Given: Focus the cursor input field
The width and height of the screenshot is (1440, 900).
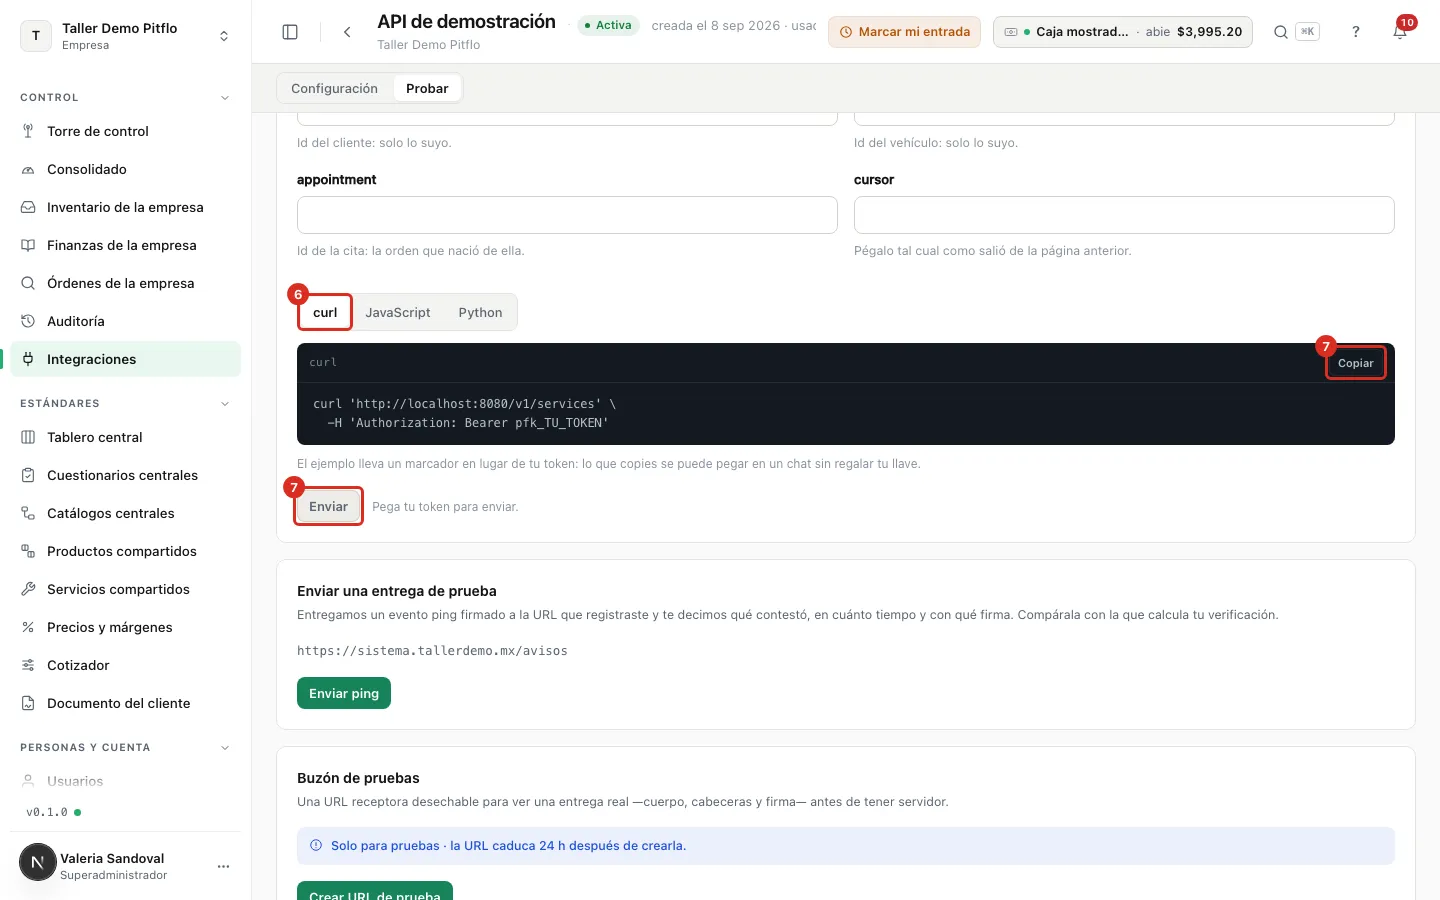Looking at the screenshot, I should coord(1124,215).
